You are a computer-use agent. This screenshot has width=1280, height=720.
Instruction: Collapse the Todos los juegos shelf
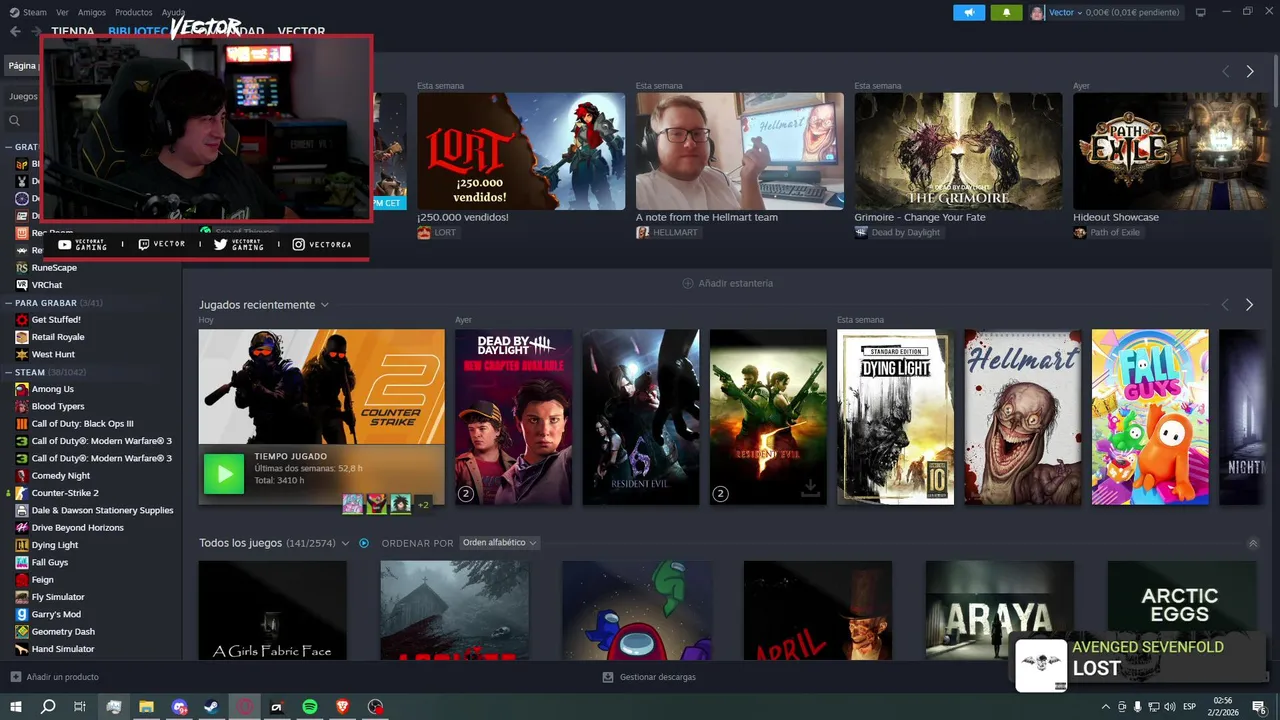tap(1253, 543)
